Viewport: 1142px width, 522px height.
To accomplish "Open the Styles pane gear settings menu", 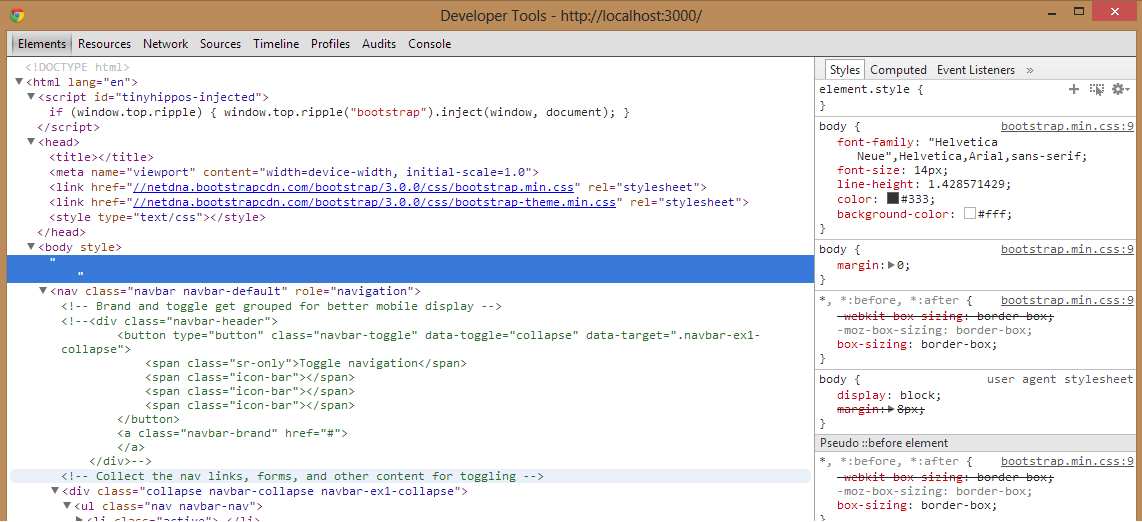I will tap(1122, 90).
